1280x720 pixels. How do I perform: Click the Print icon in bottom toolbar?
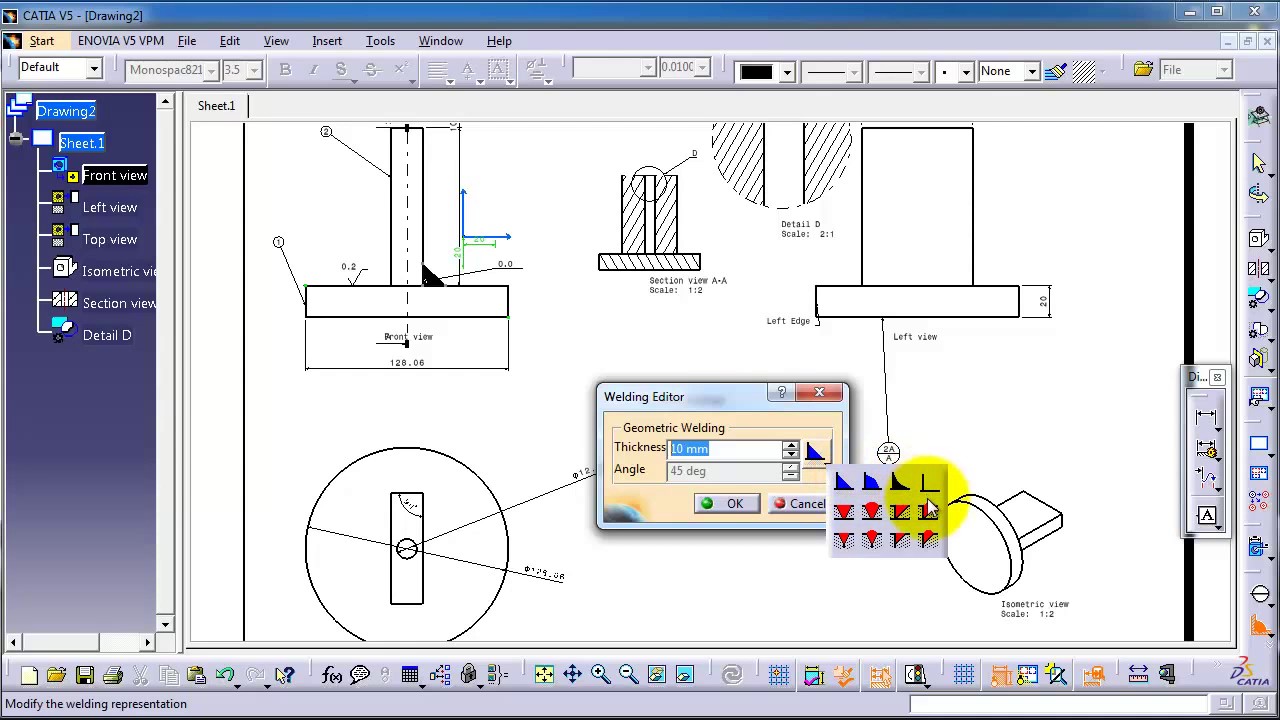(x=112, y=675)
